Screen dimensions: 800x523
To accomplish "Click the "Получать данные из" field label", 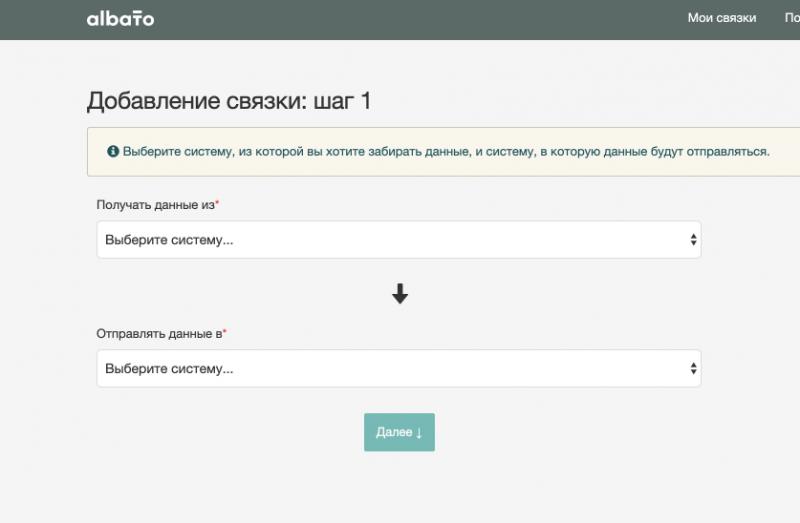I will tap(155, 204).
